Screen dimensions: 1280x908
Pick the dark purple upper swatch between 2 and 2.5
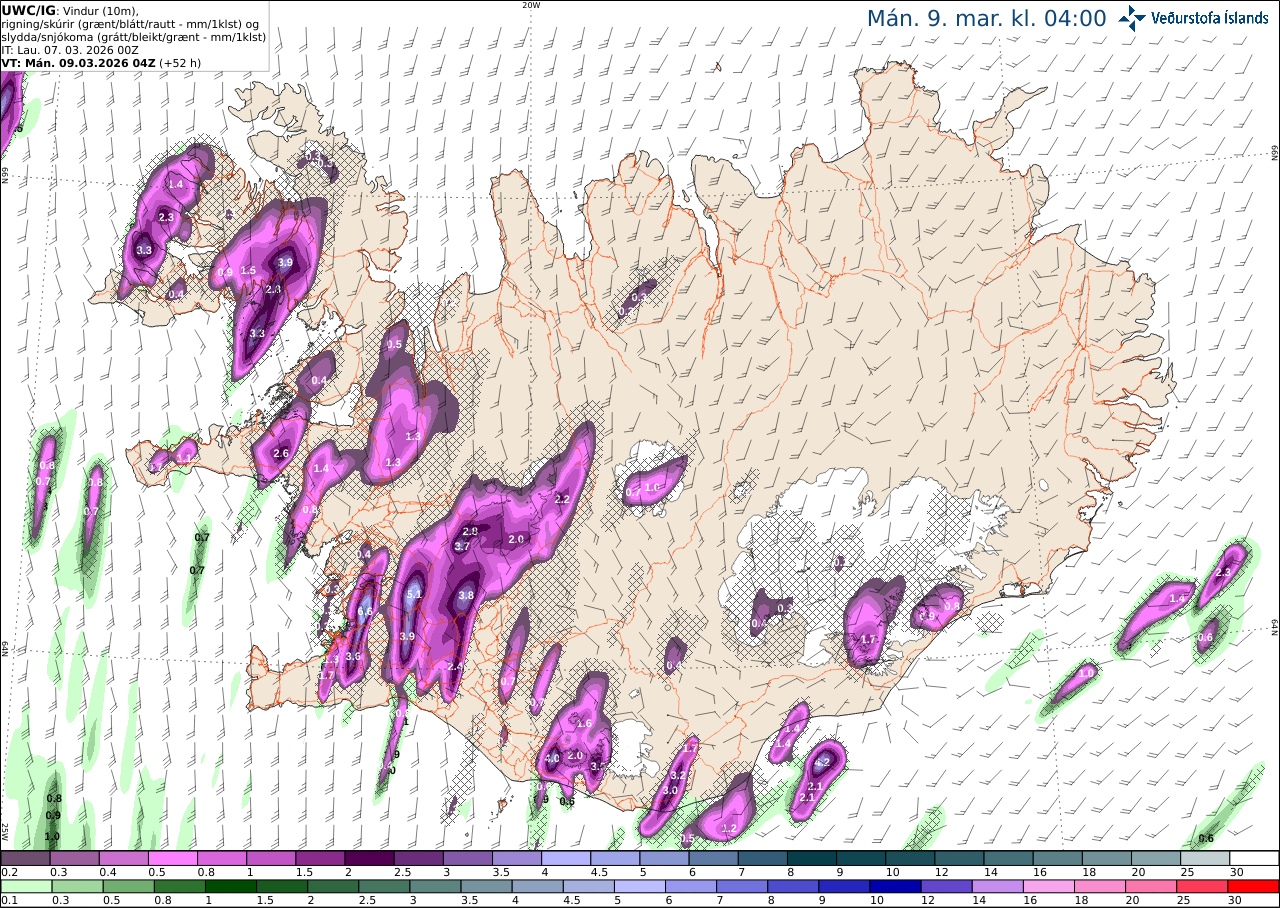pyautogui.click(x=369, y=858)
